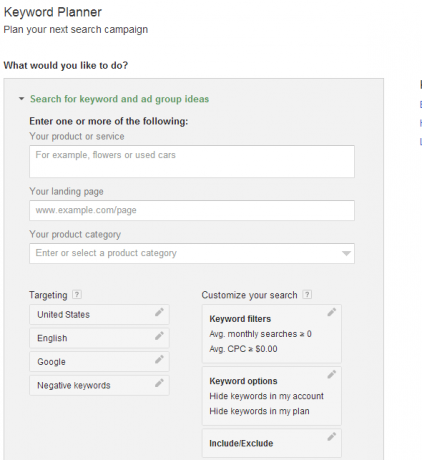Open the Include/Exclude panel
The height and width of the screenshot is (460, 422).
coord(272,443)
